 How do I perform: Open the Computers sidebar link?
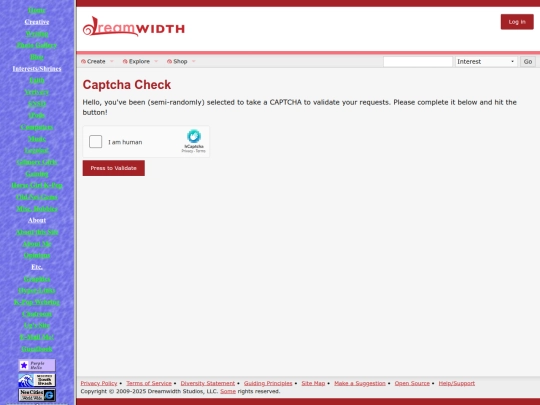pos(37,127)
